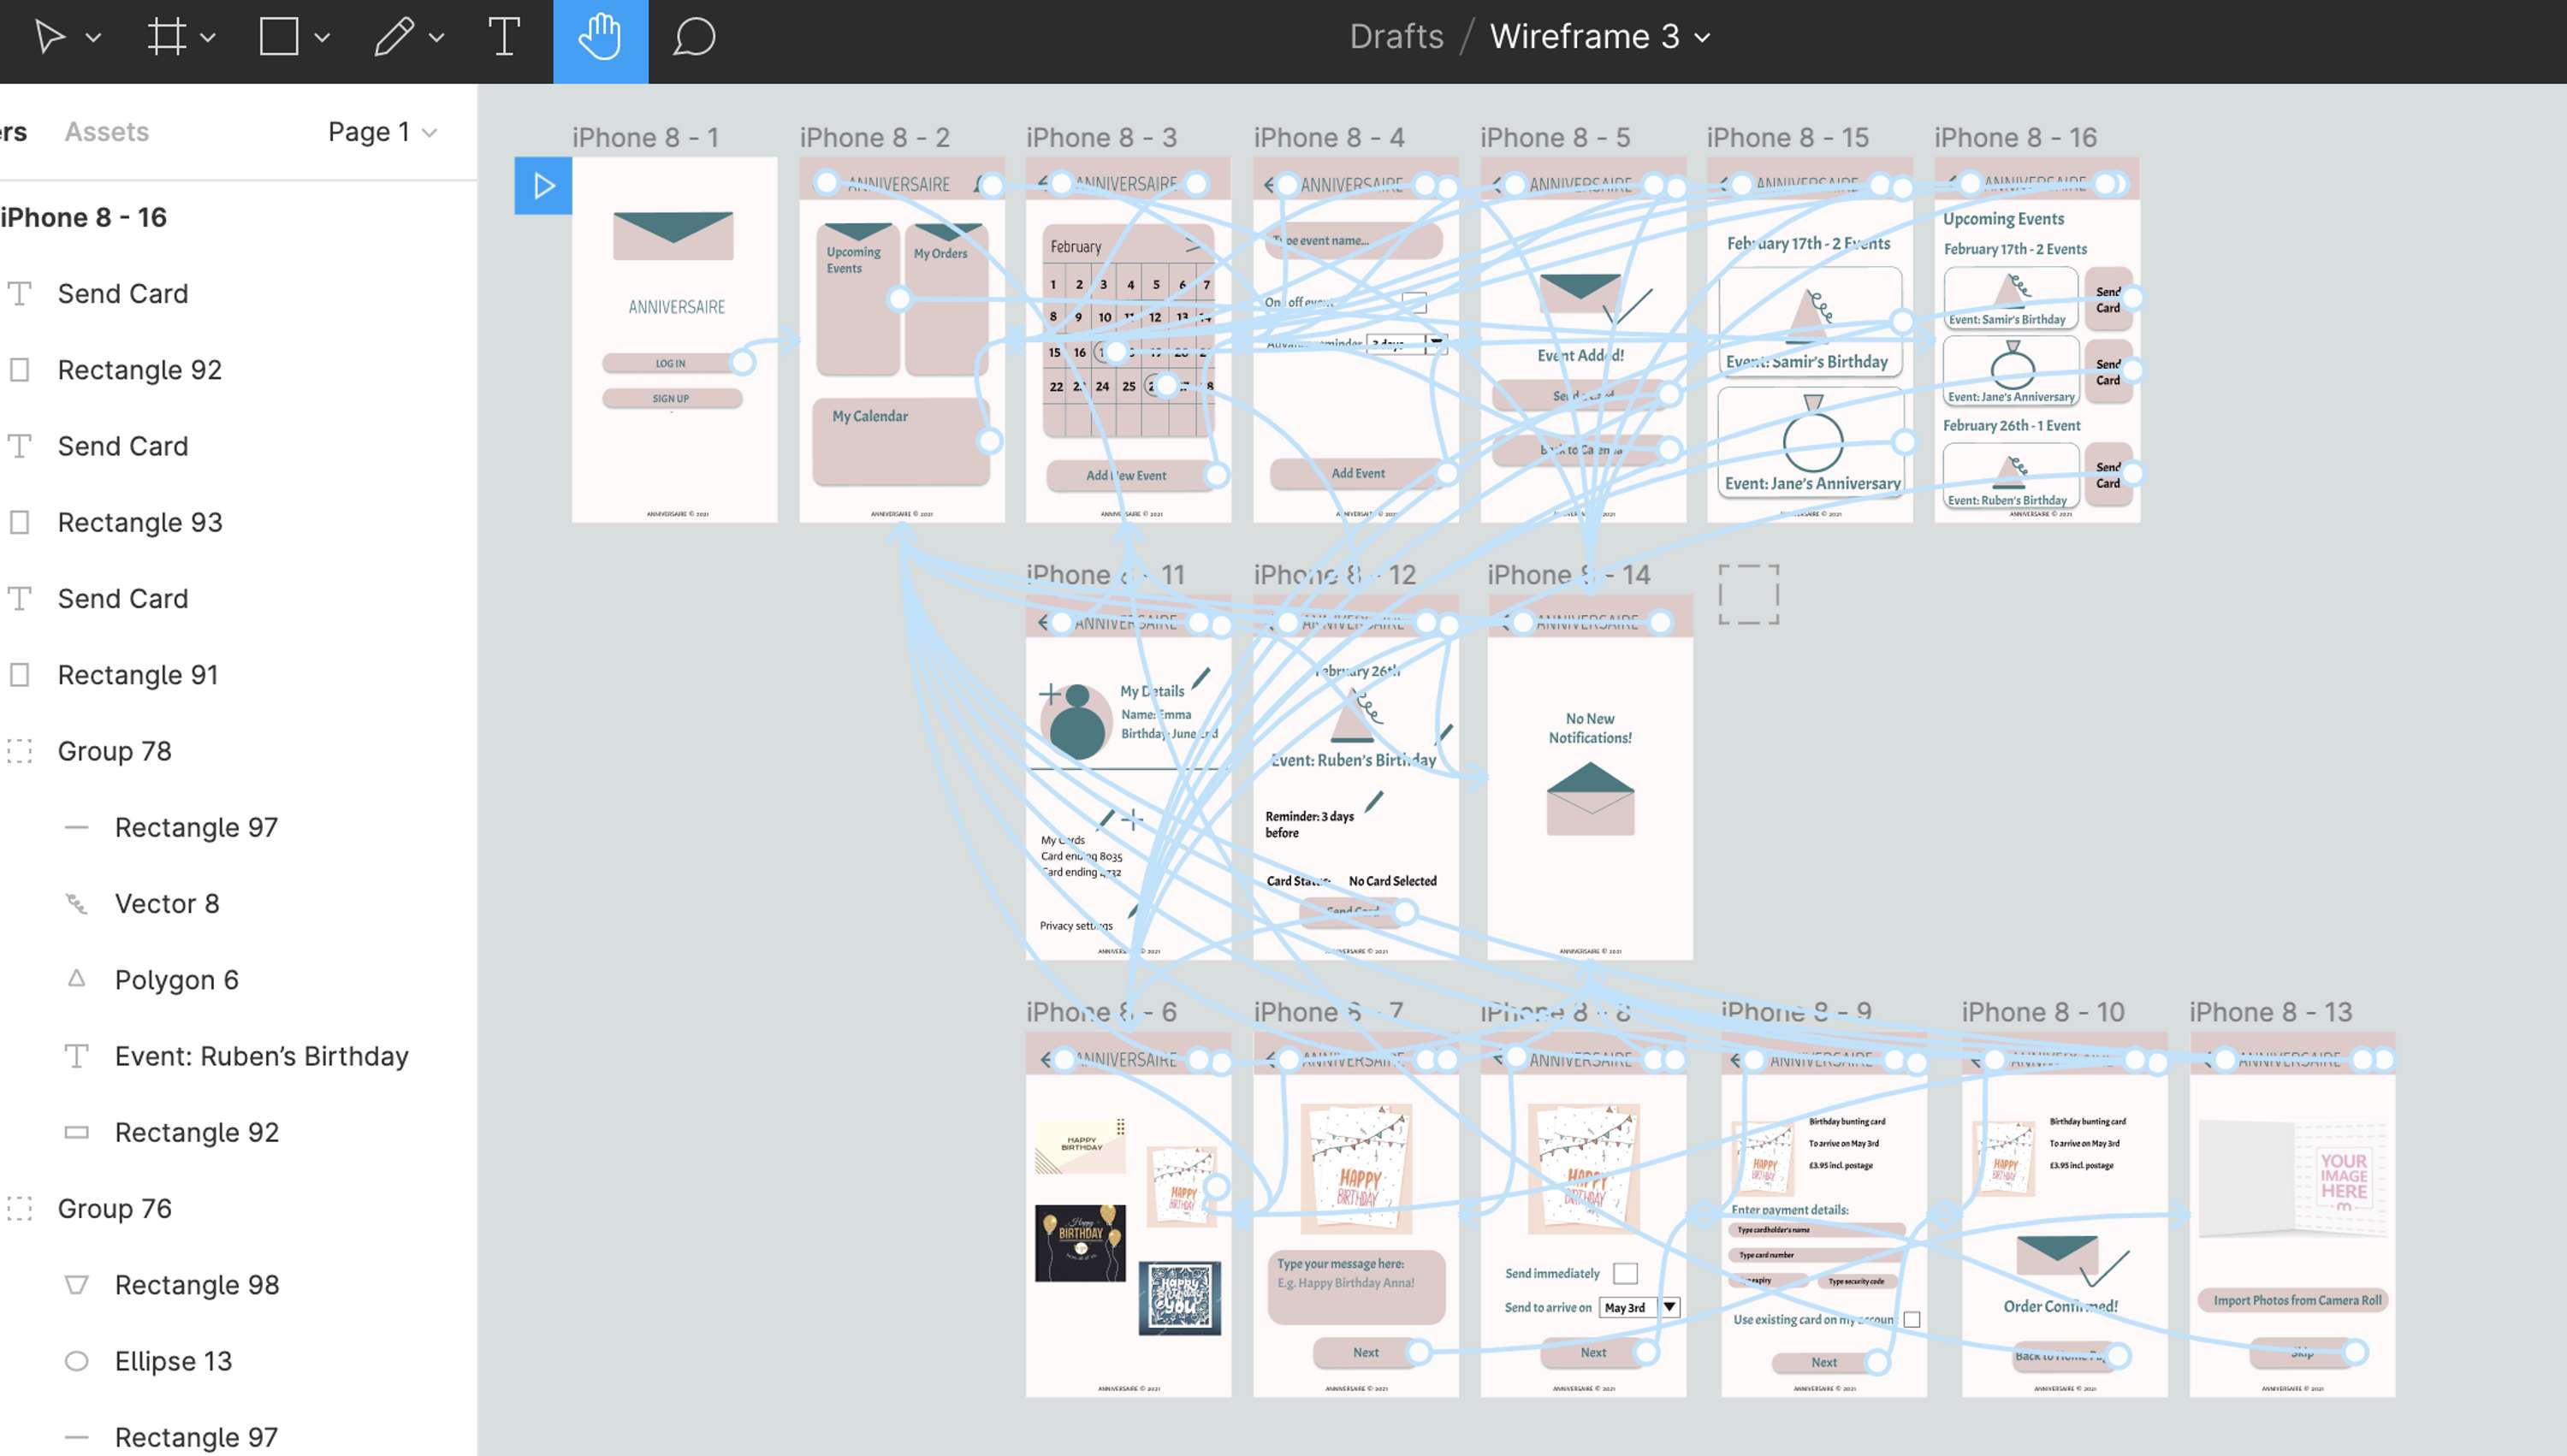Select the iPhone 8 - 1 frame label
This screenshot has width=2567, height=1456.
(646, 137)
